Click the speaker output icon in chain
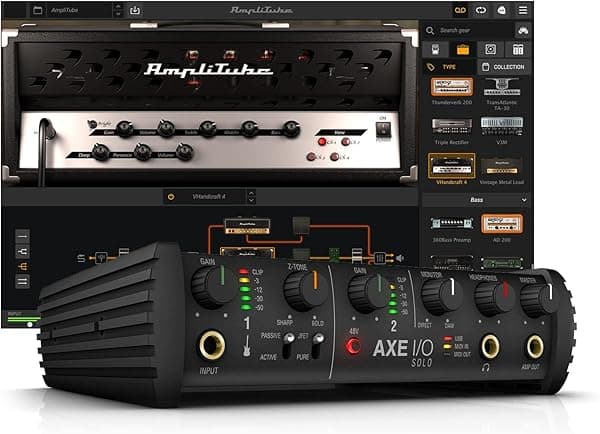The width and height of the screenshot is (600, 434). 400,259
